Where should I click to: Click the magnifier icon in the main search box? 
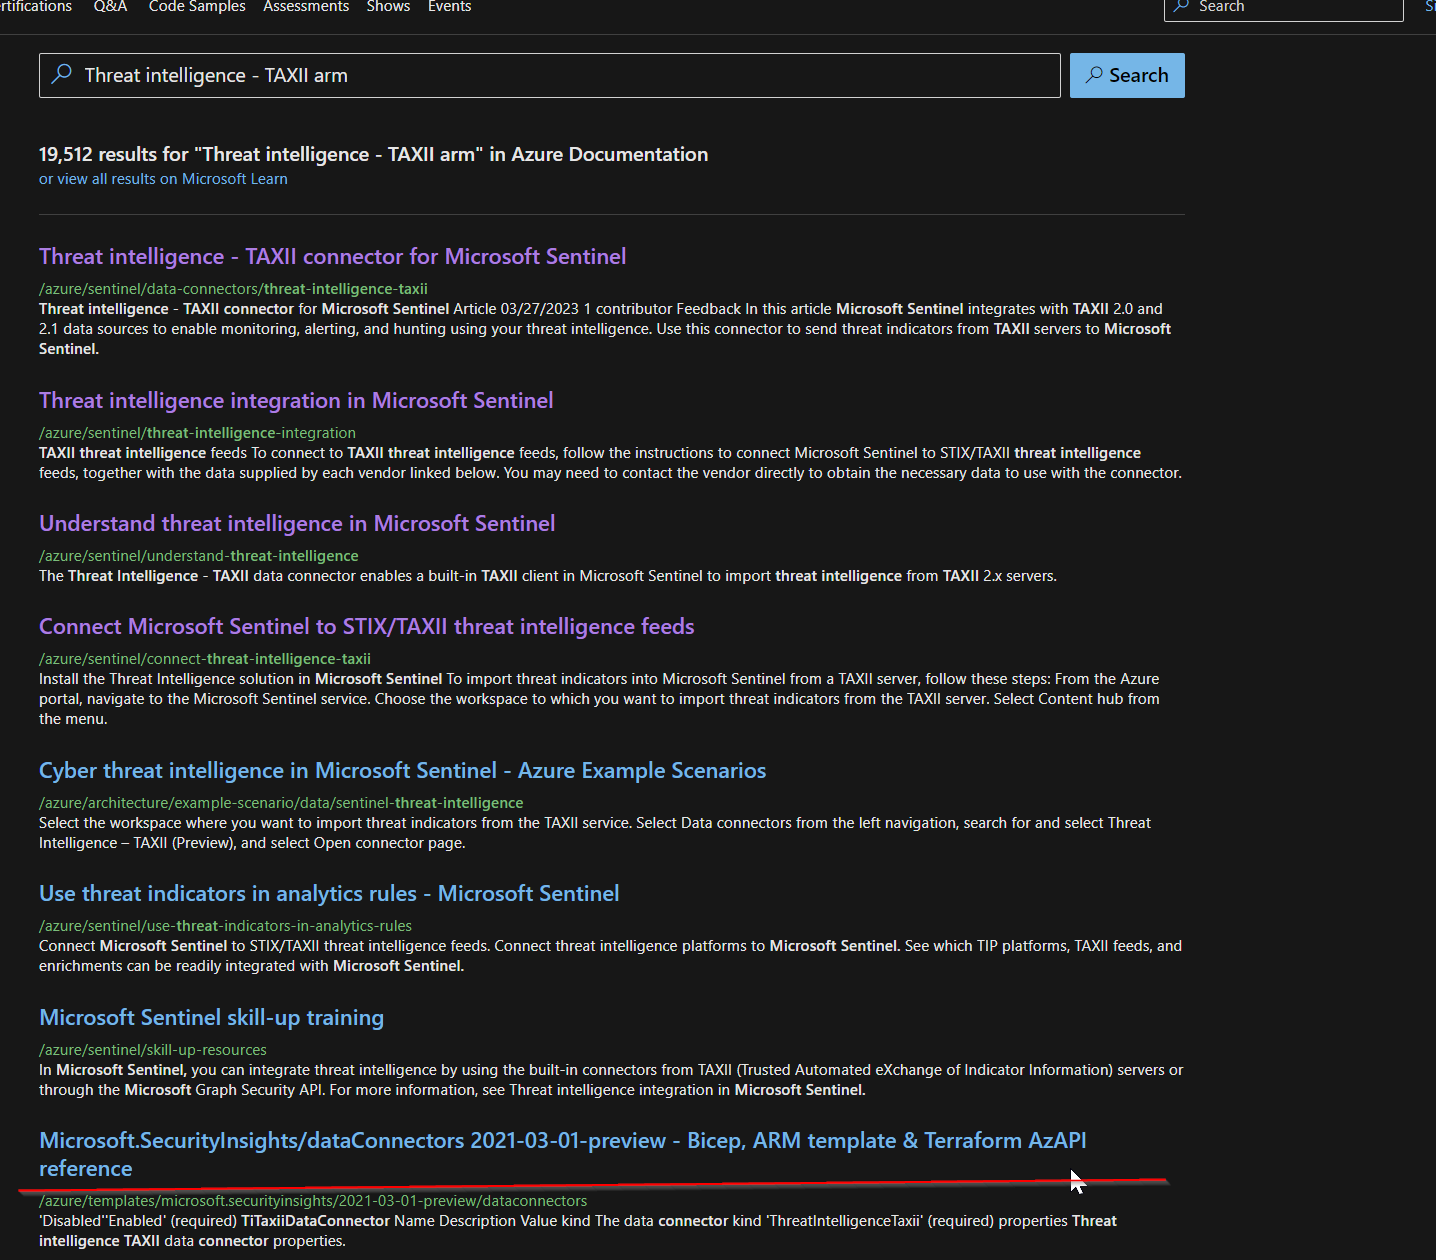pyautogui.click(x=62, y=74)
